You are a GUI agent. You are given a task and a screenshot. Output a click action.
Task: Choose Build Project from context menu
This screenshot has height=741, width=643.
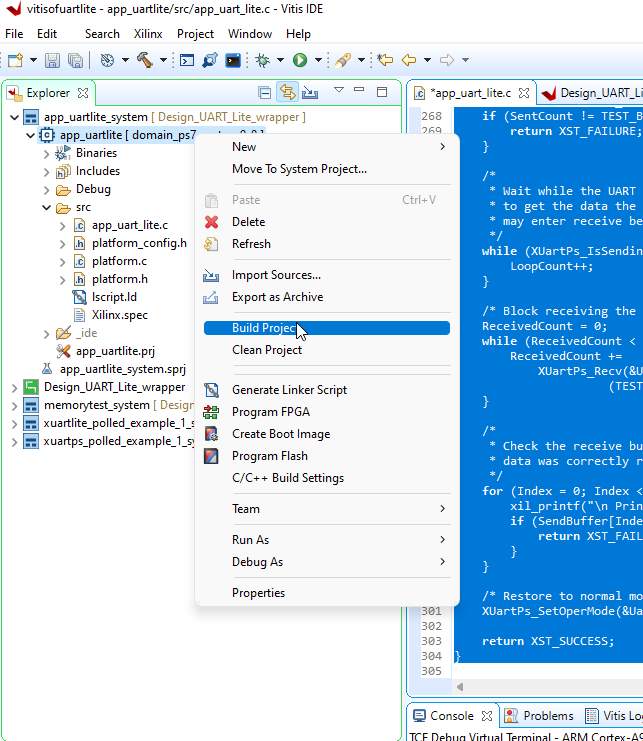327,328
